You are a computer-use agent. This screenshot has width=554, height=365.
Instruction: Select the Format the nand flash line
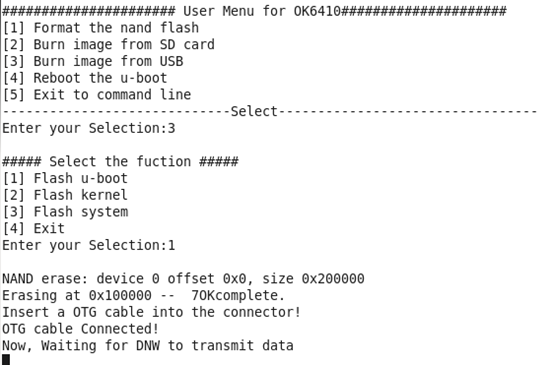coord(101,28)
